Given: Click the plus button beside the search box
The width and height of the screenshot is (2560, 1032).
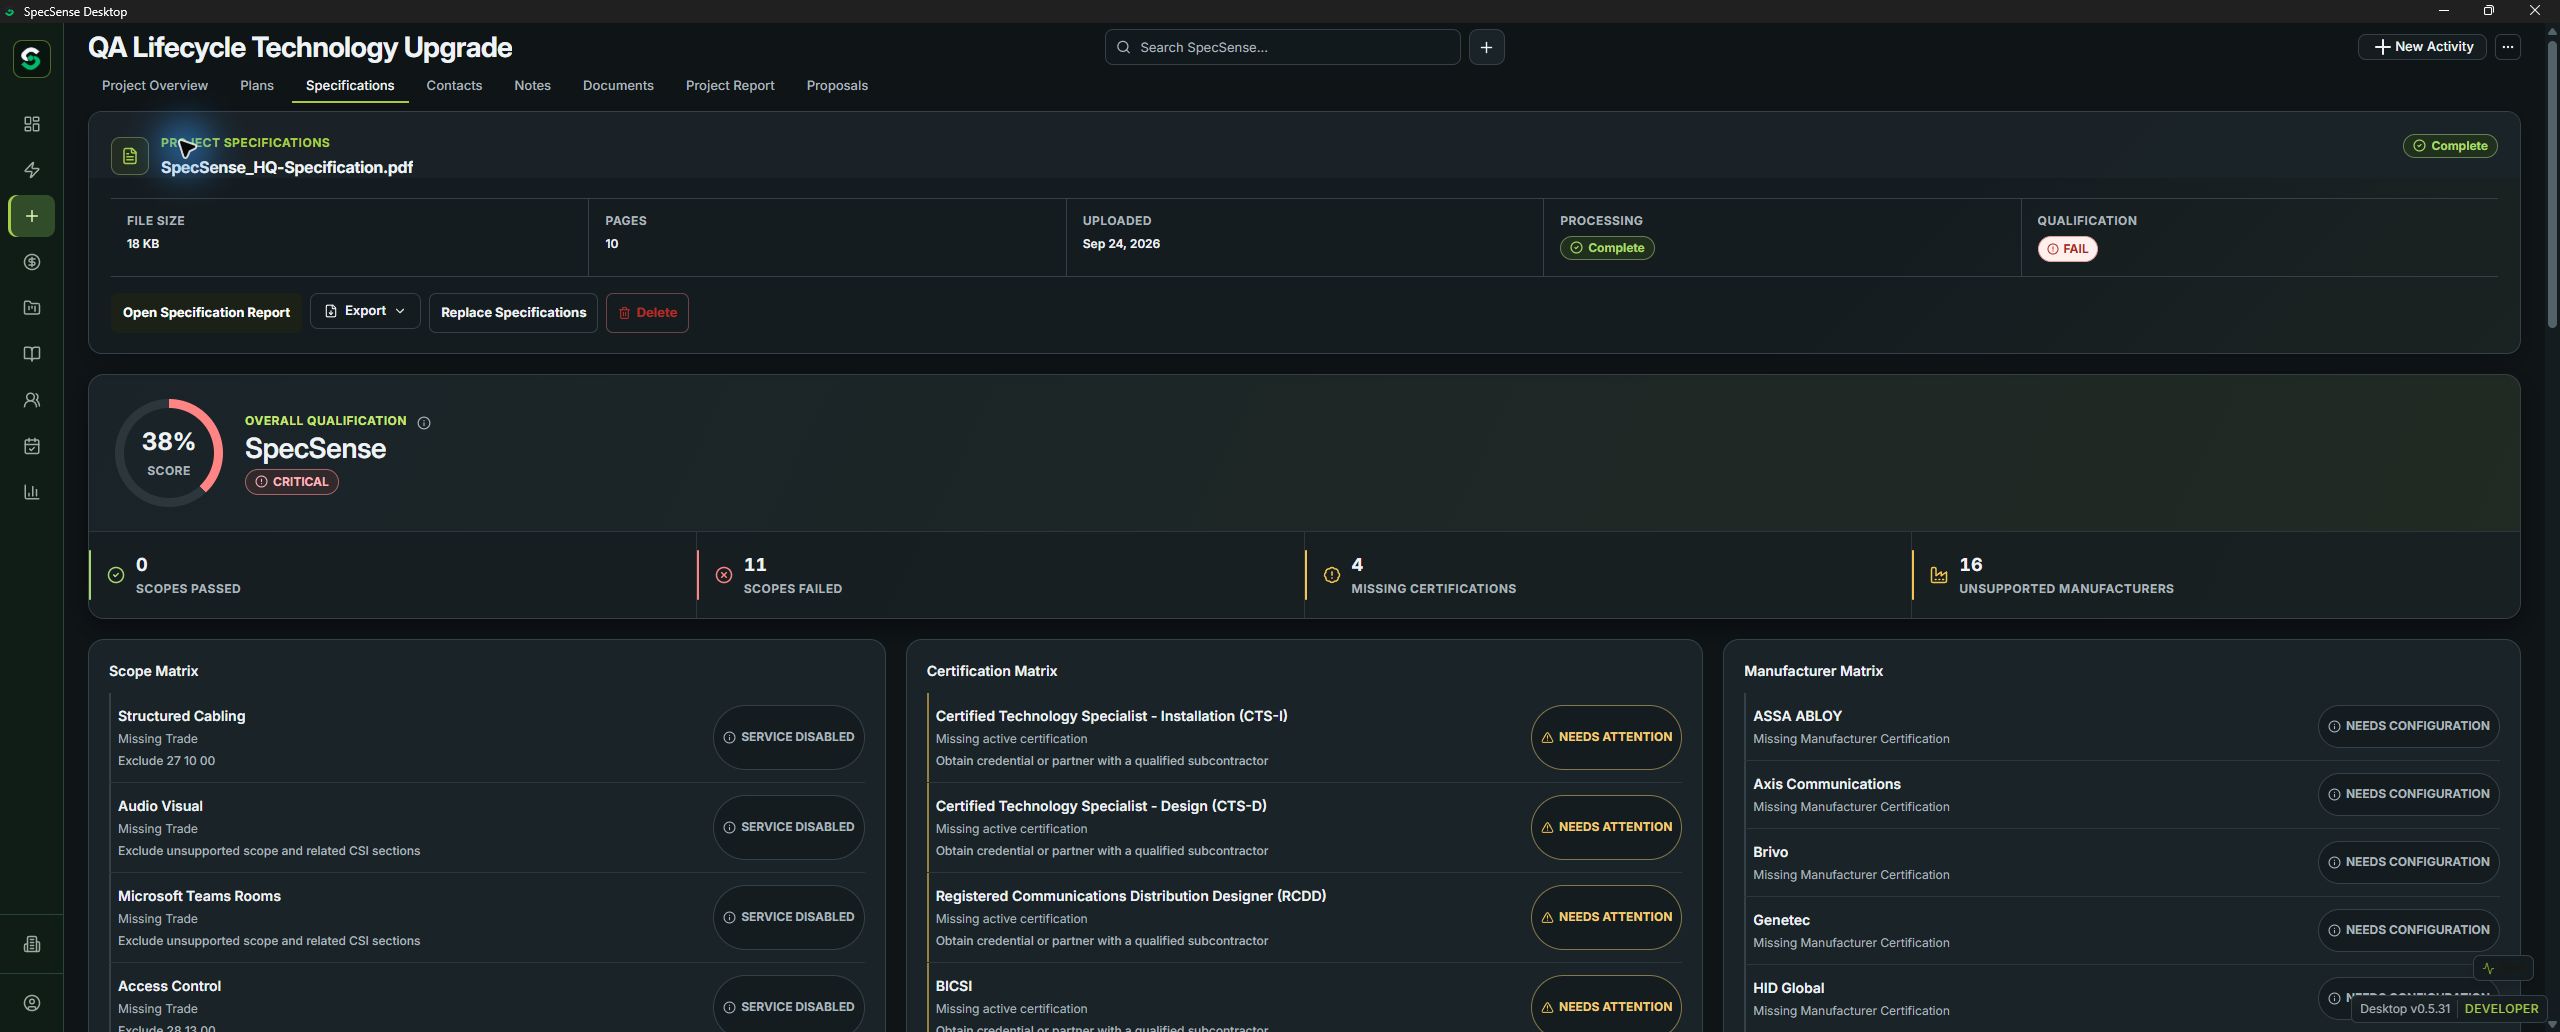Looking at the screenshot, I should 1486,47.
